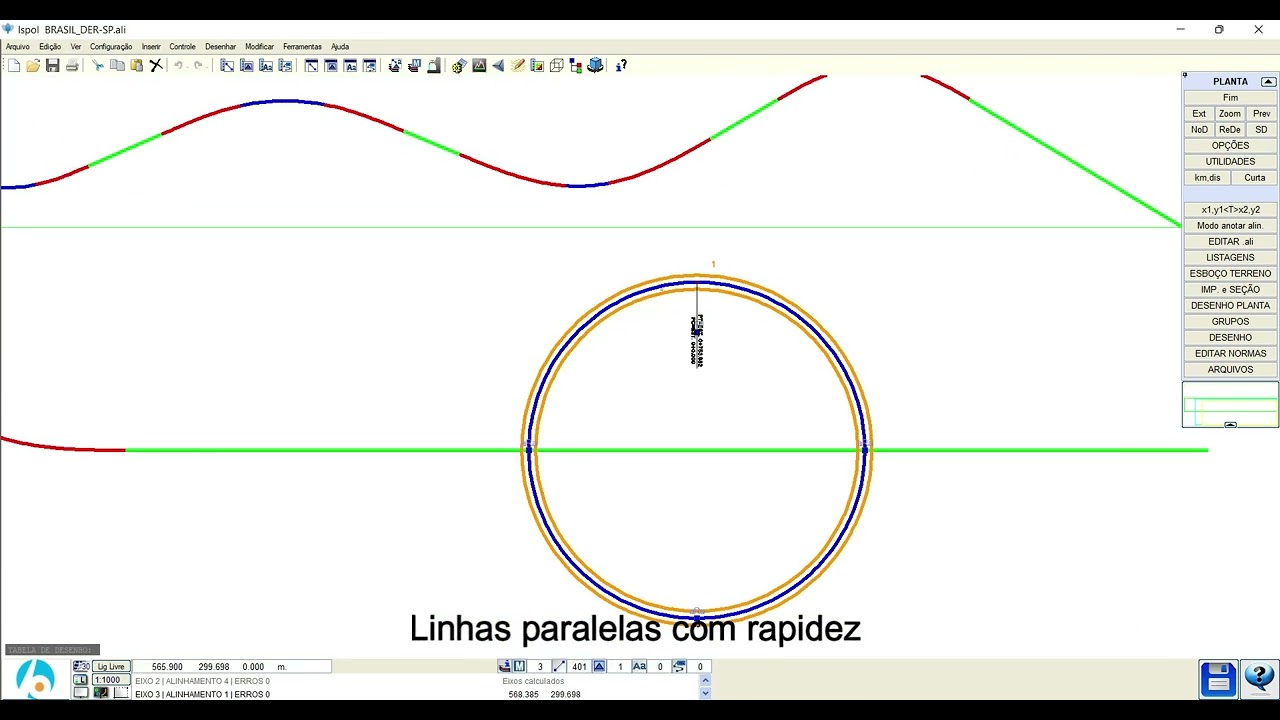
Task: Click the large help question mark icon
Action: pos(1259,679)
